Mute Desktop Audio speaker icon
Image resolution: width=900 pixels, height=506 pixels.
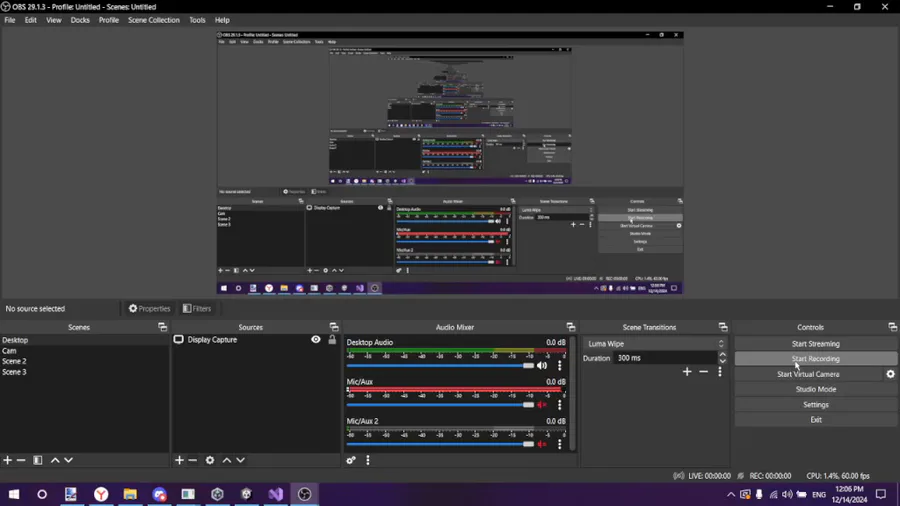click(x=542, y=365)
